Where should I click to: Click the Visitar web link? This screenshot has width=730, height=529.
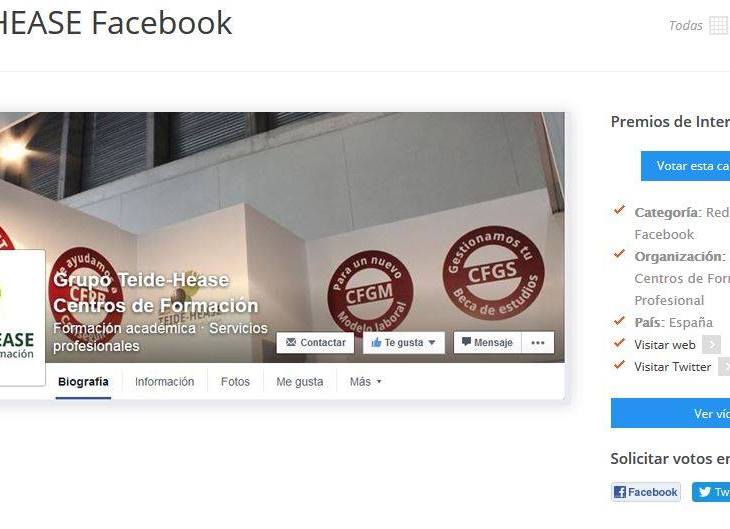[665, 345]
